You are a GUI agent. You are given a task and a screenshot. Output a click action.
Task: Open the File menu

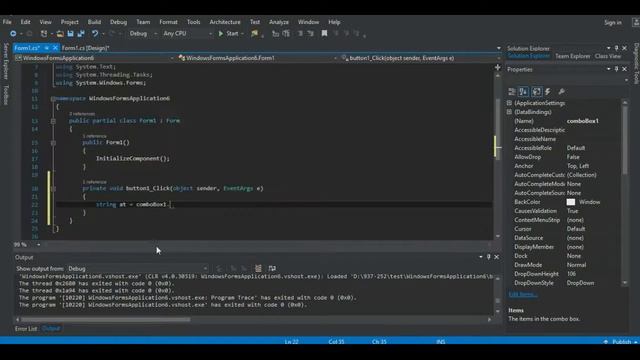click(x=7, y=22)
